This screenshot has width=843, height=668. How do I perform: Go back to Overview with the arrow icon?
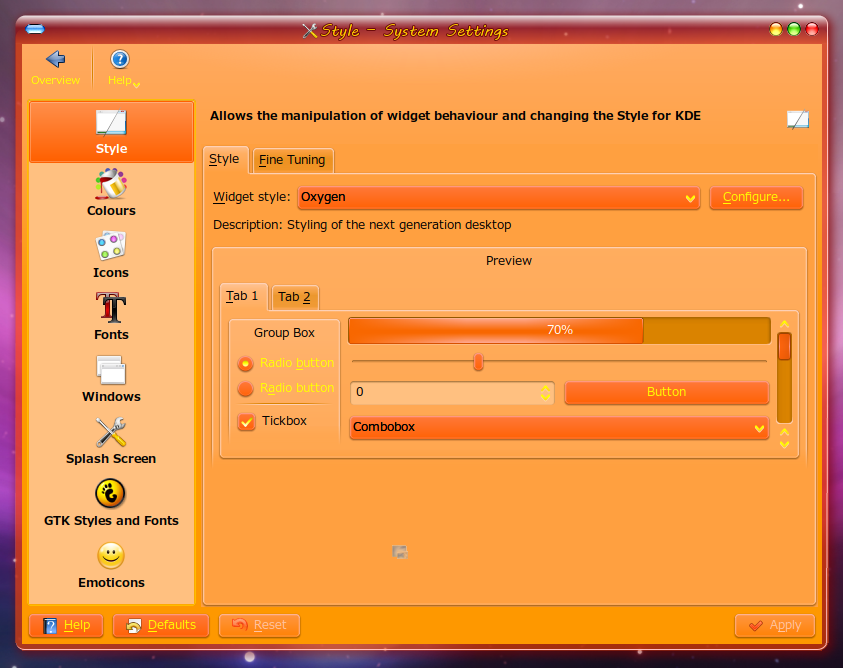55,59
